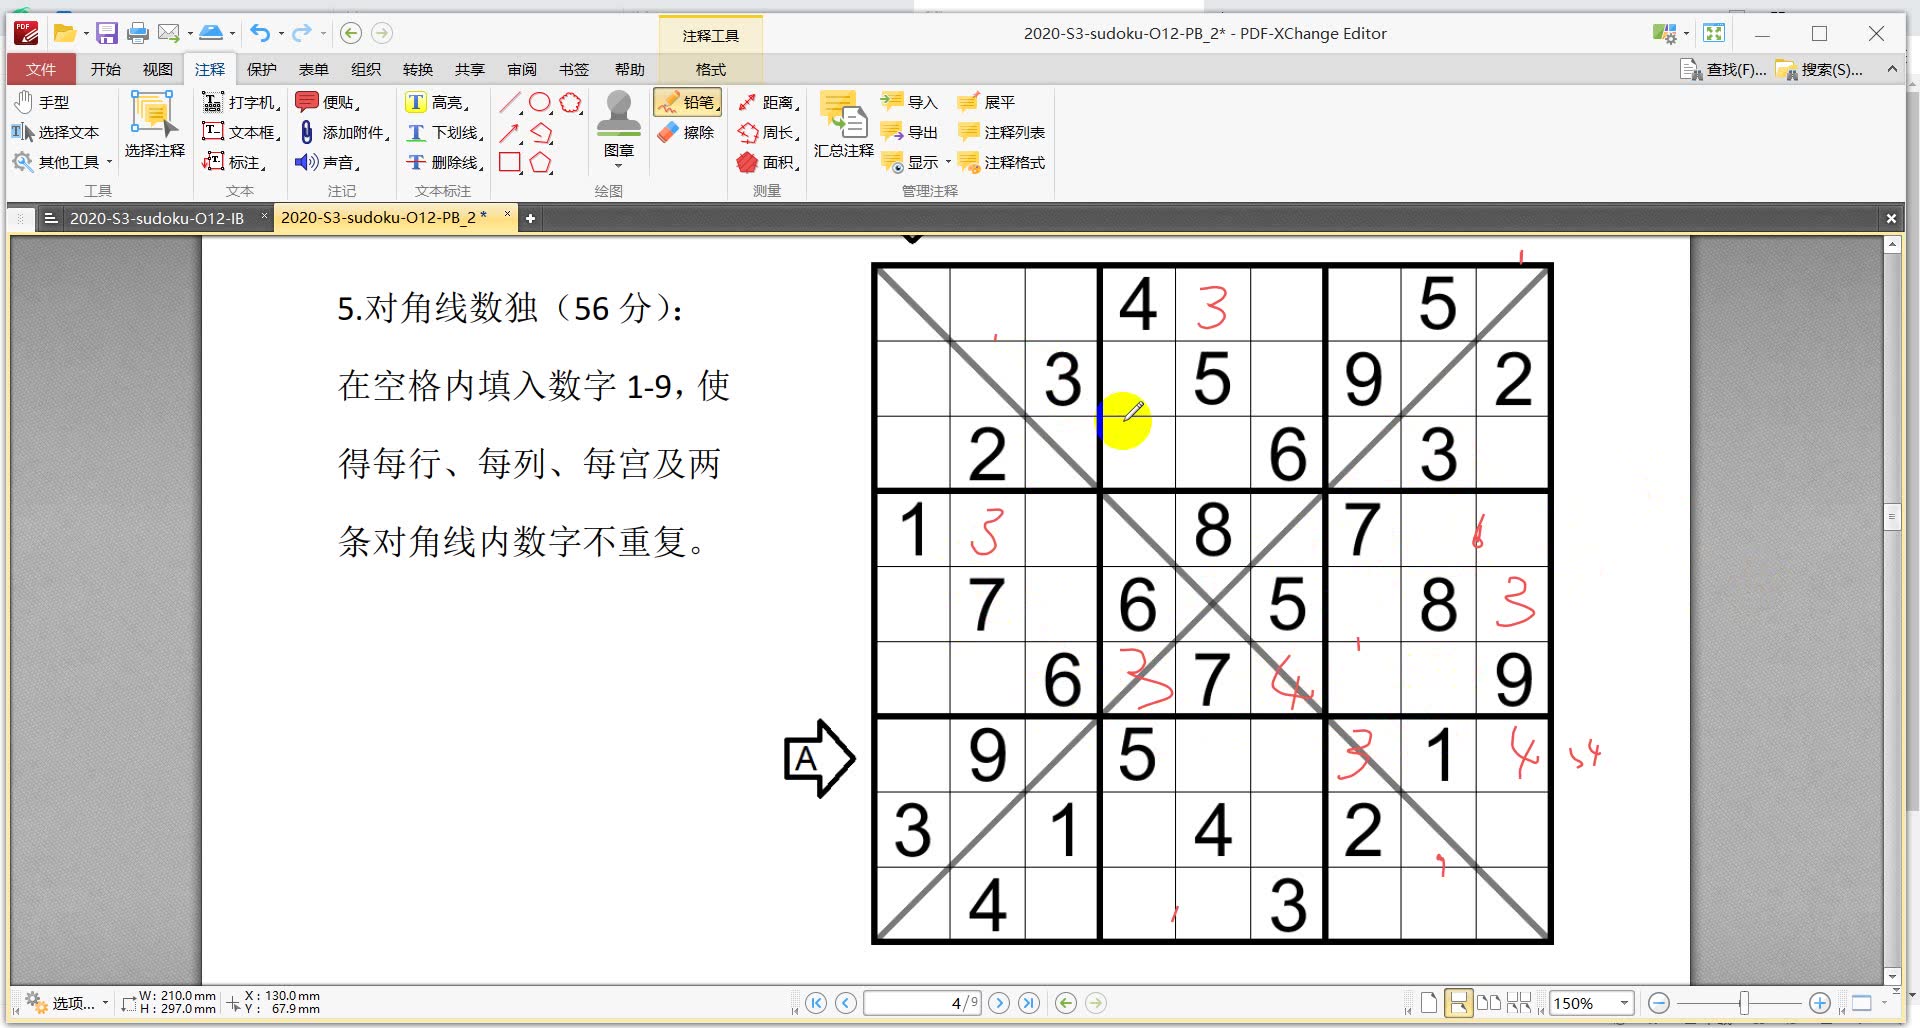
Task: Open the 150% zoom level dropdown
Action: (x=1624, y=1003)
